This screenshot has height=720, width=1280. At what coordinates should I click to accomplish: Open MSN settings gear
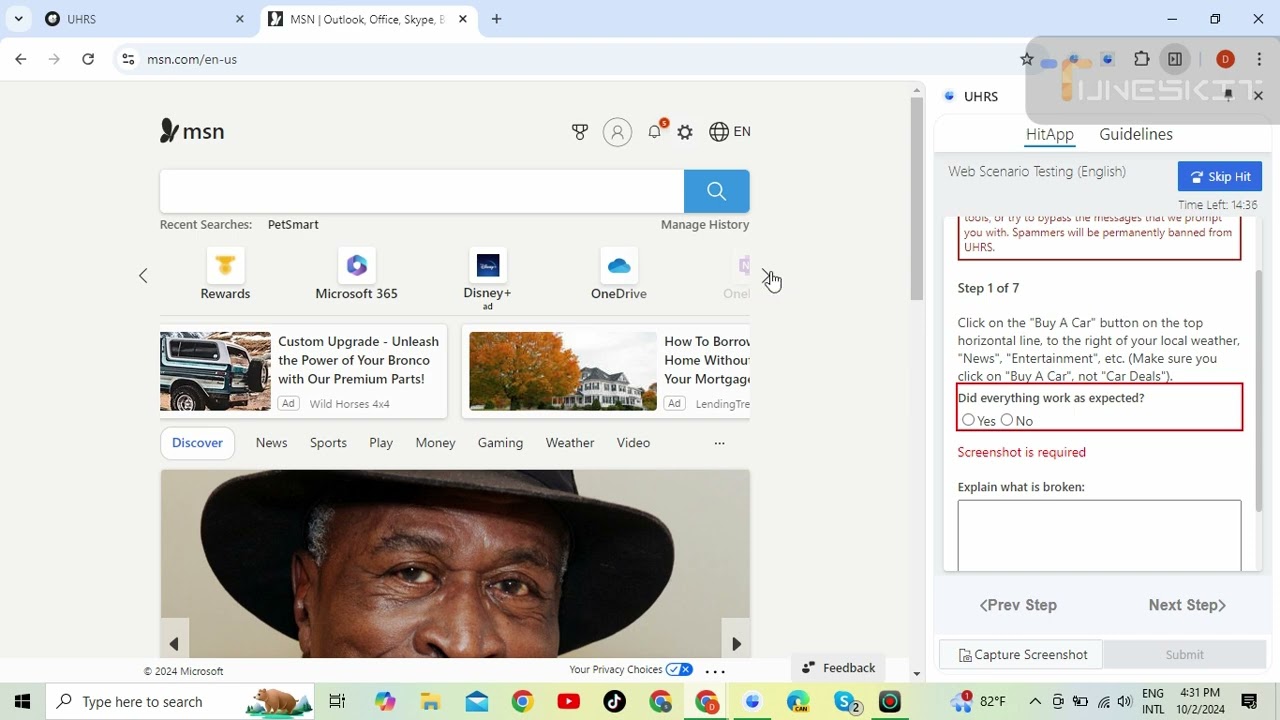(x=685, y=132)
